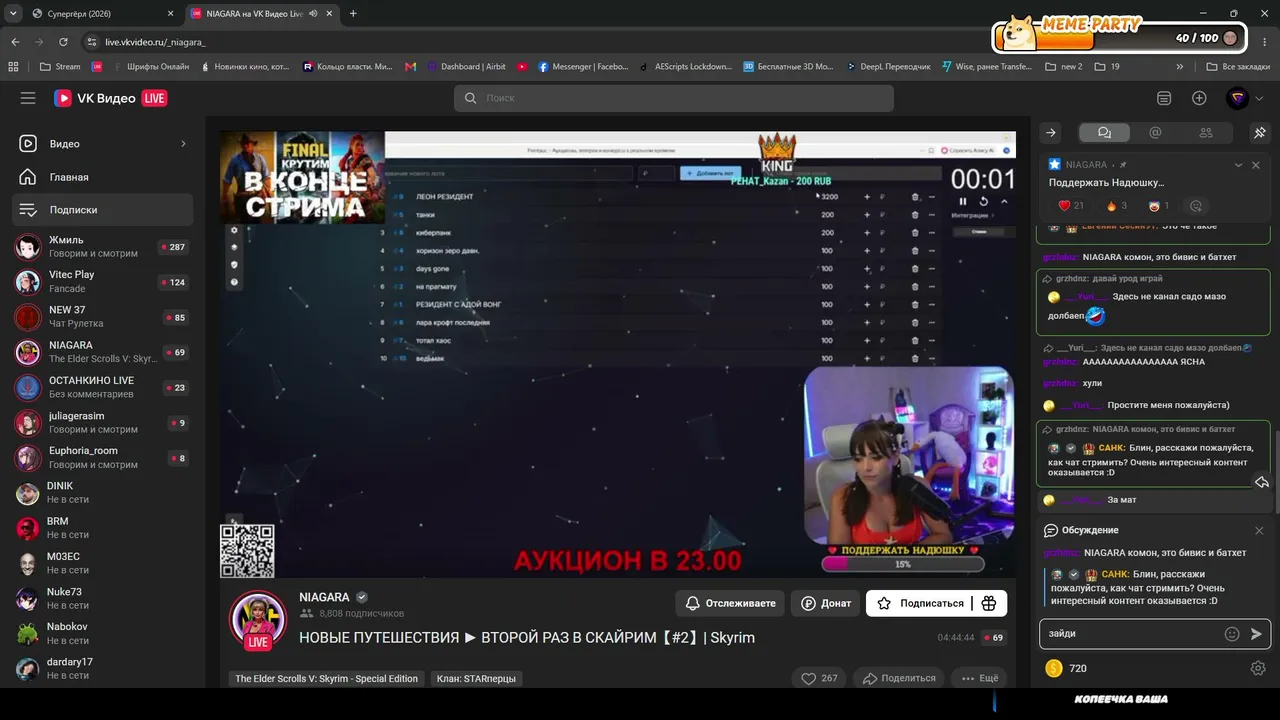Open Nabokov offline channel in sidebar

pyautogui.click(x=103, y=633)
